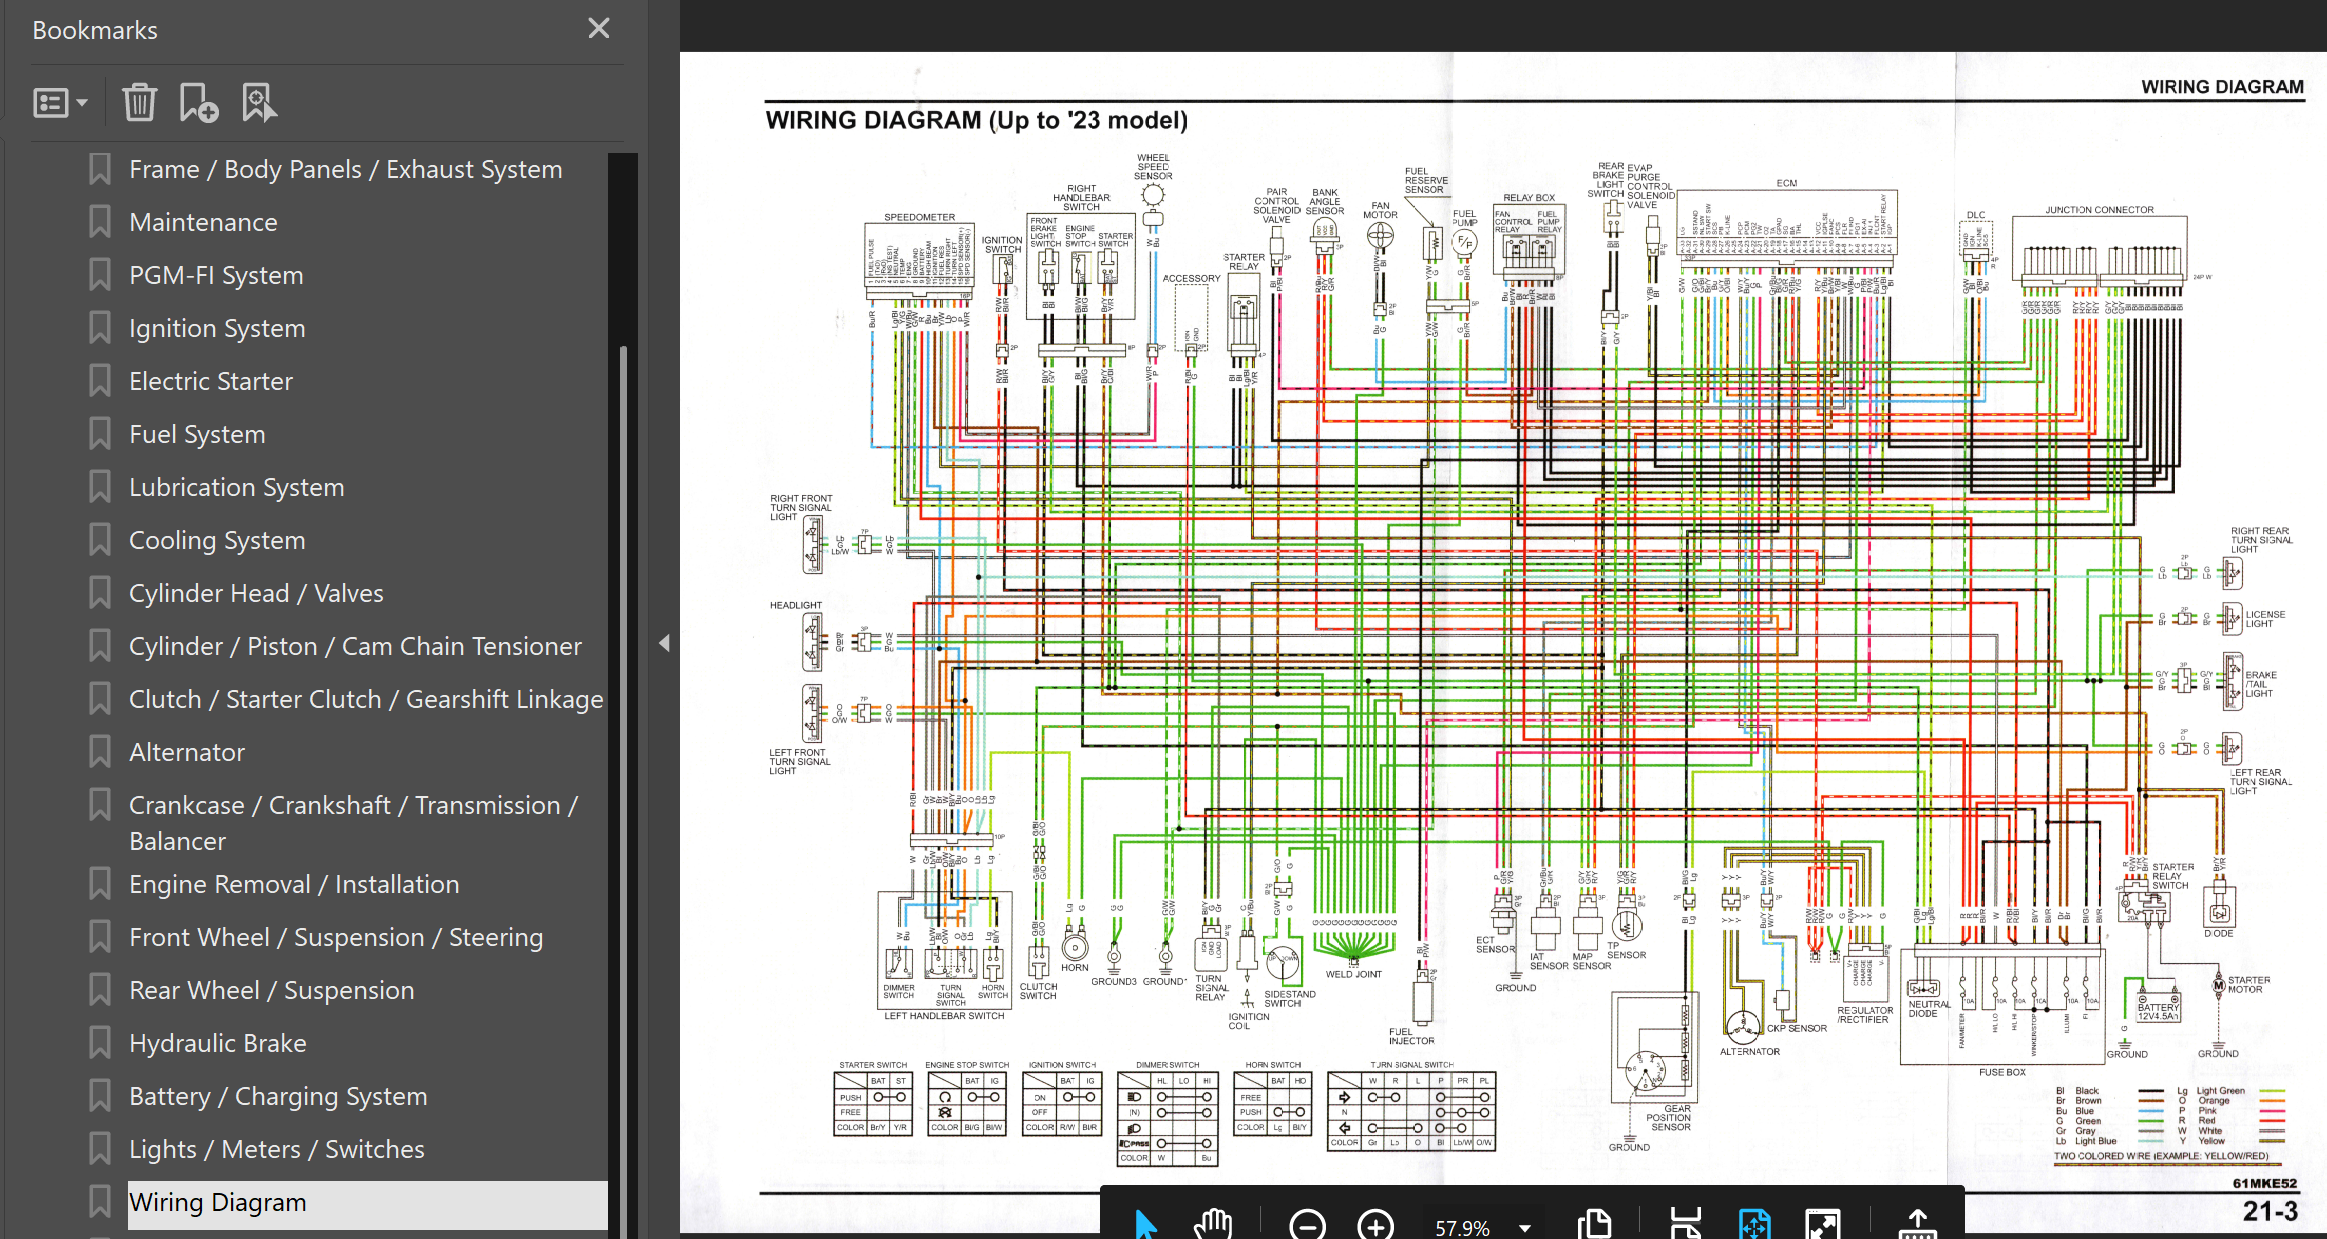Open the zoom level dropdown arrow
Image resolution: width=2327 pixels, height=1239 pixels.
[x=1525, y=1228]
